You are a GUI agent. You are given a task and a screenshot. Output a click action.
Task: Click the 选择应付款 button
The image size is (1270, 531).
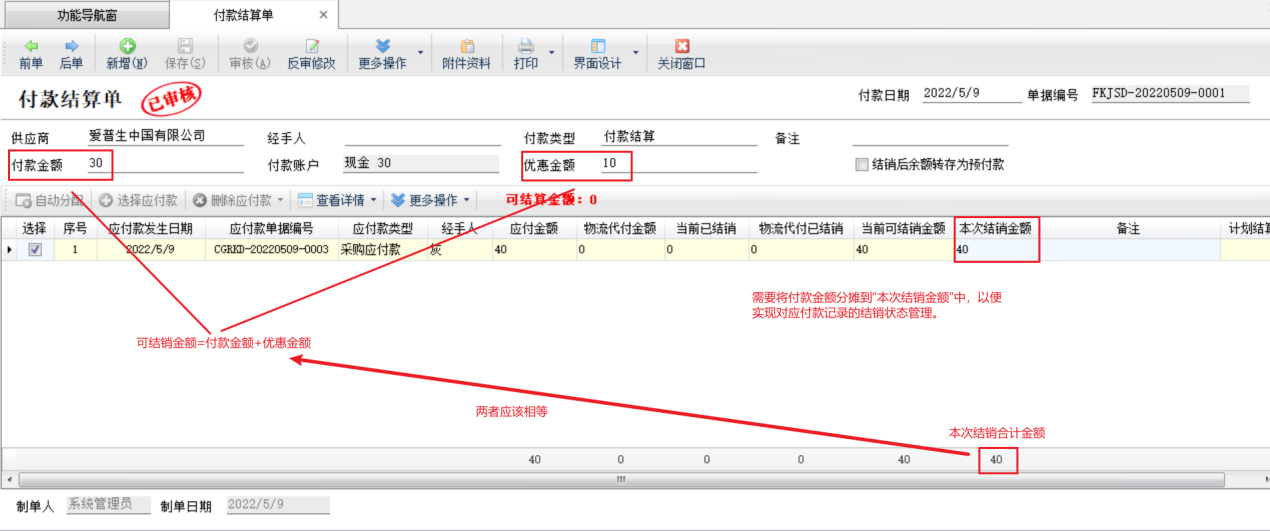(138, 200)
